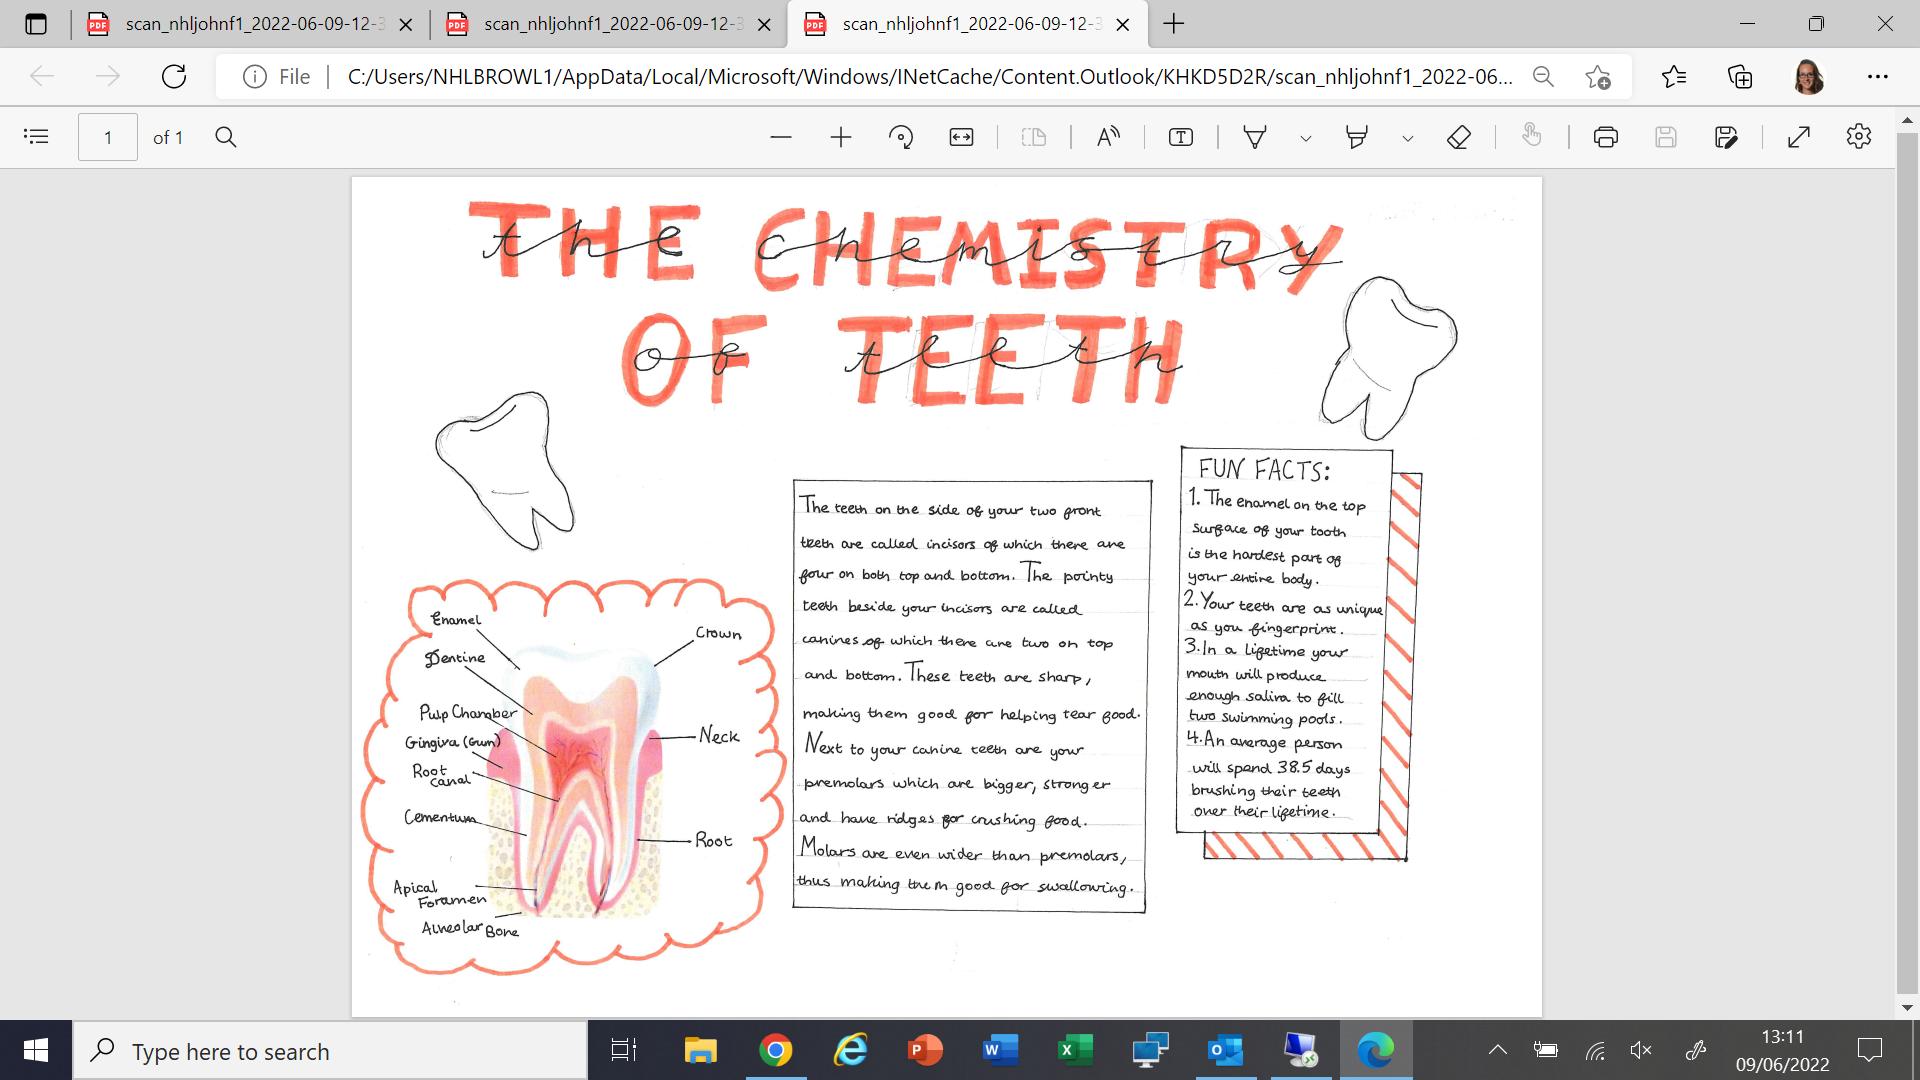Expand the Draw tool options dropdown
Image resolution: width=1920 pixels, height=1080 pixels.
click(1305, 138)
